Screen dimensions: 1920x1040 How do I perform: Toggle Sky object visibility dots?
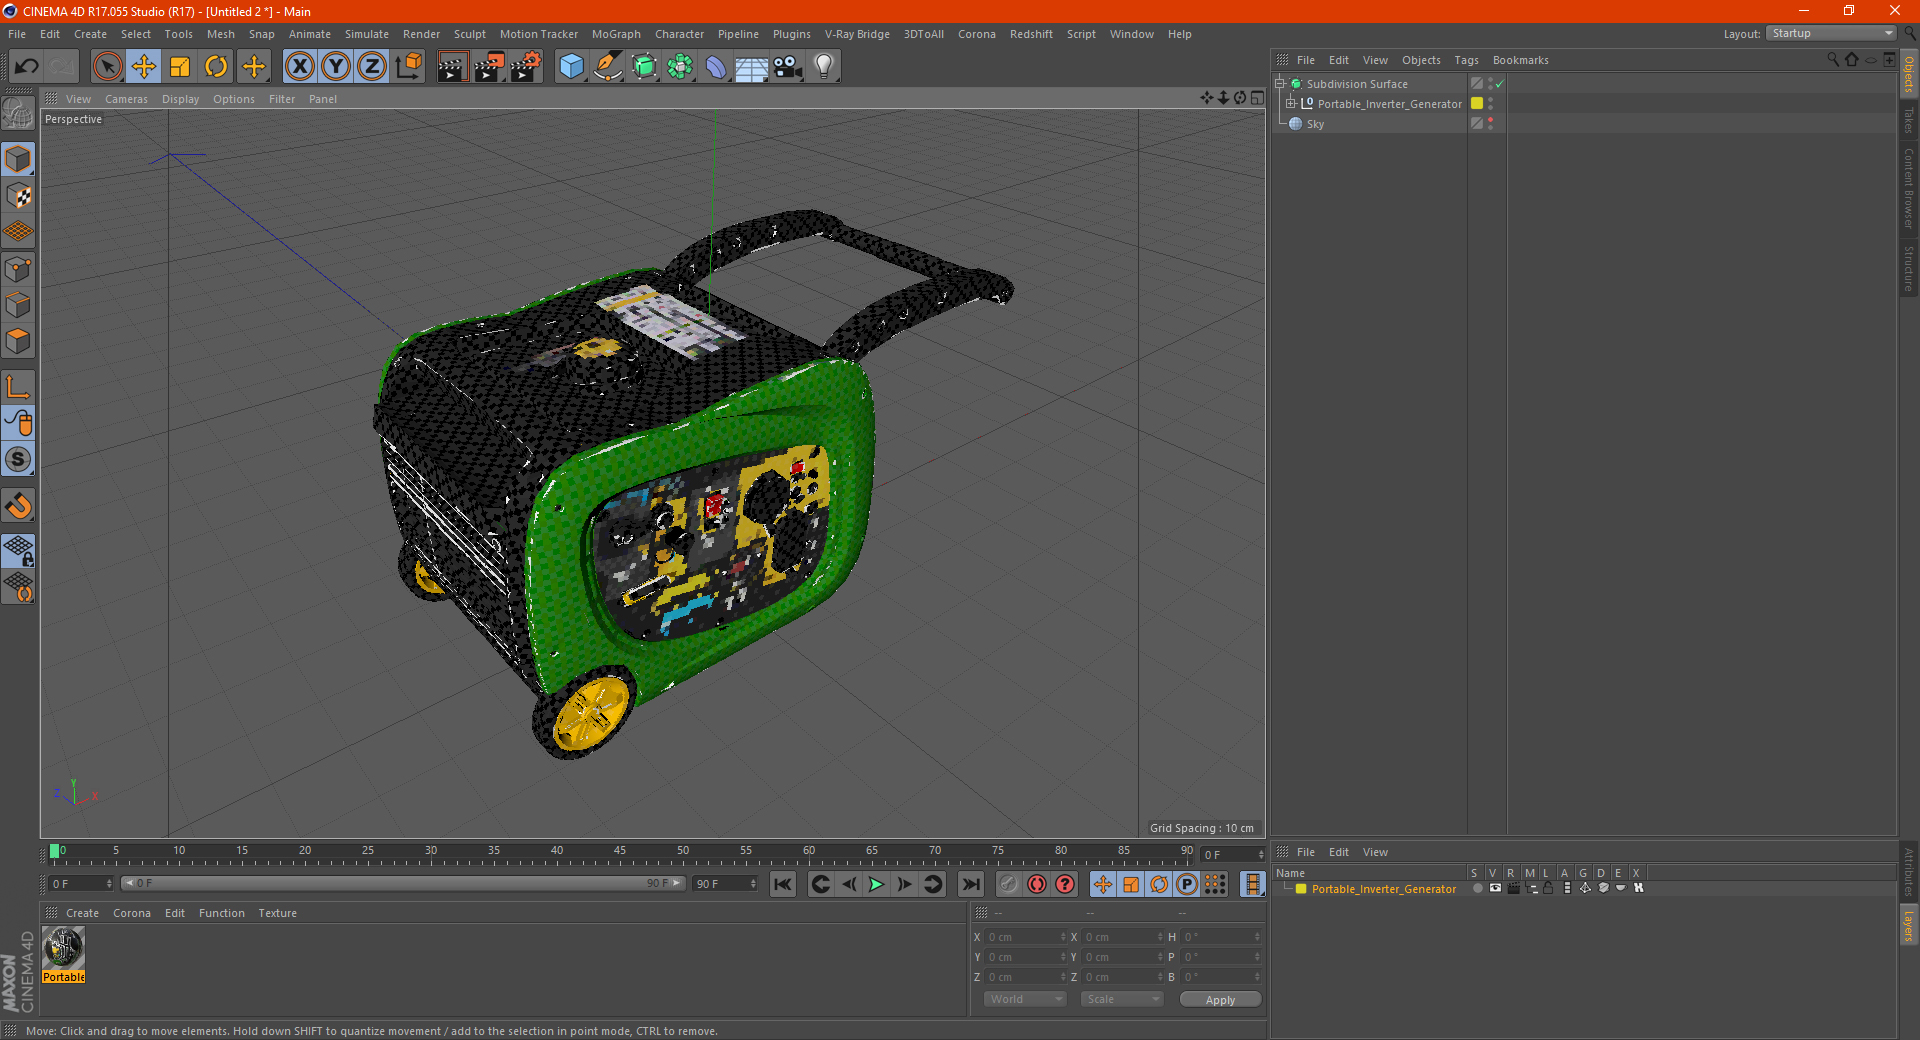[x=1490, y=123]
